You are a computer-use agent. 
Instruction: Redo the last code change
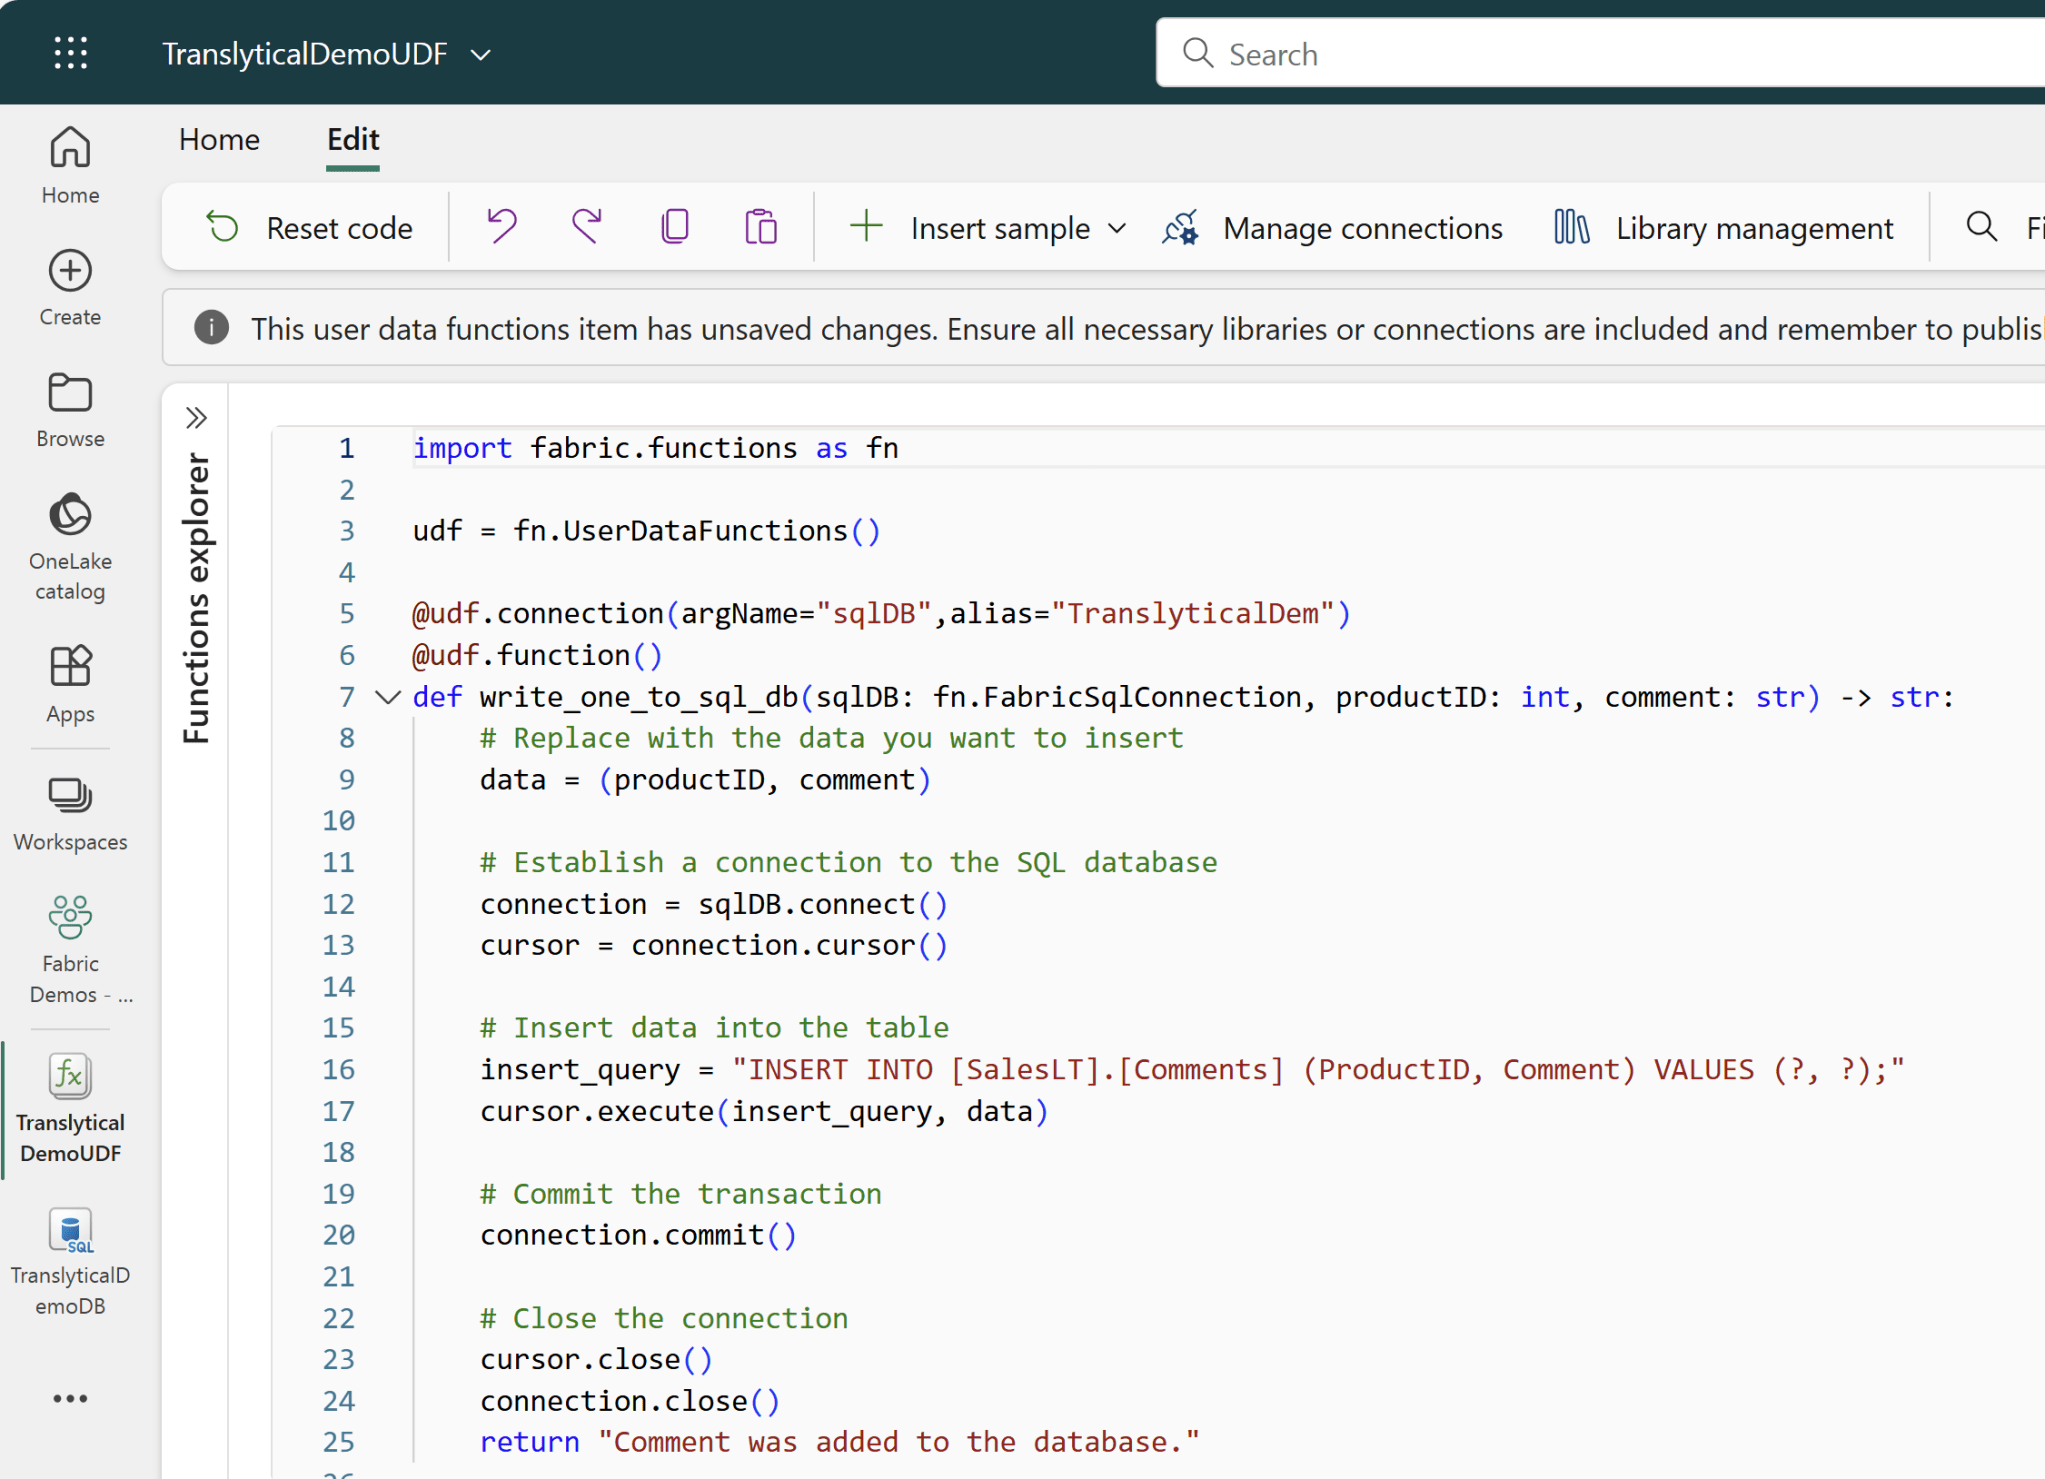586,227
